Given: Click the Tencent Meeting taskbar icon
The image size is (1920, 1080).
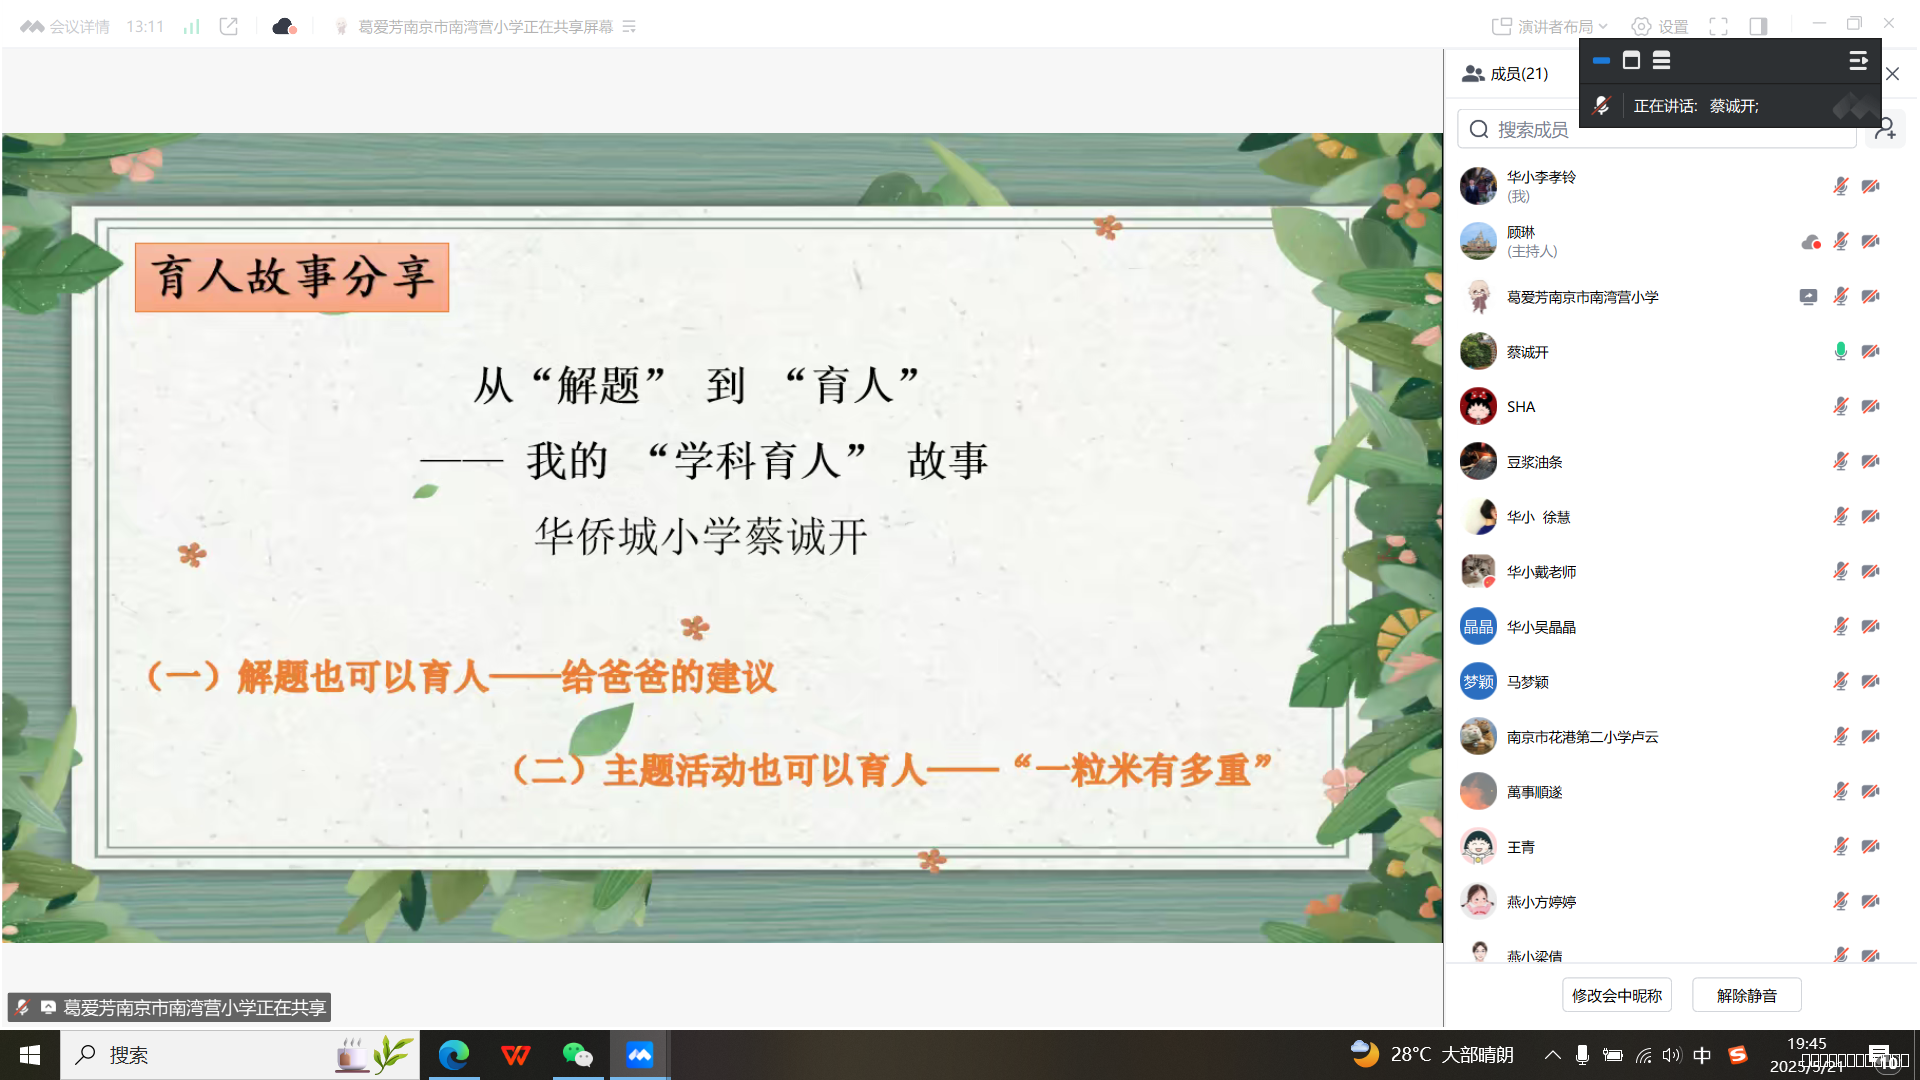Looking at the screenshot, I should 640,1055.
